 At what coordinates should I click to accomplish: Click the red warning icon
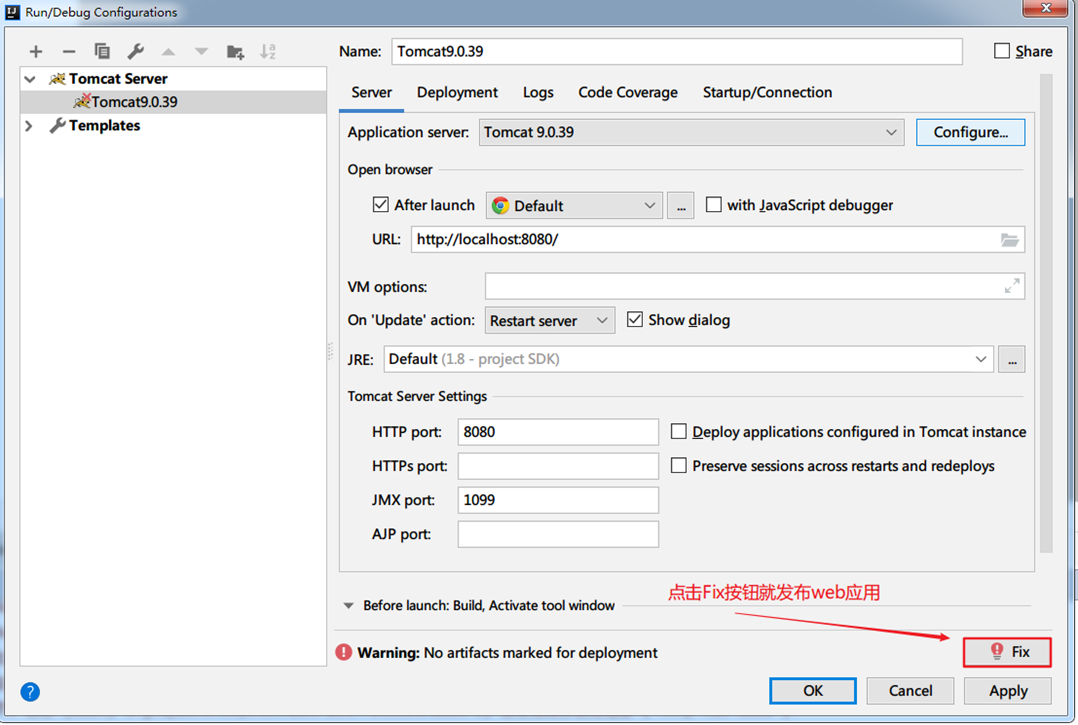[344, 652]
